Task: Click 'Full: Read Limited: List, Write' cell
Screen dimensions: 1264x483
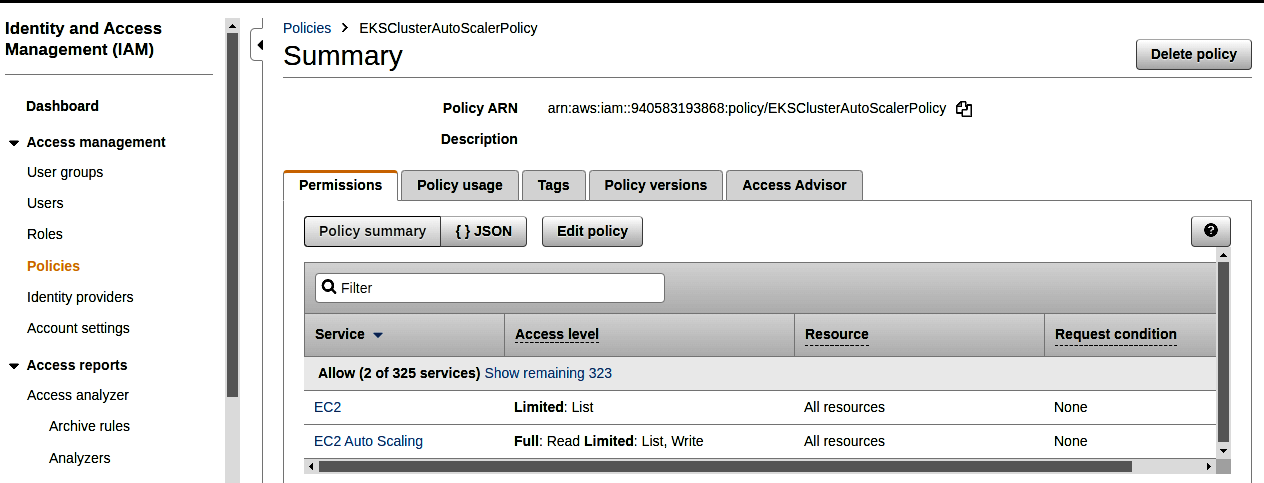Action: coord(608,441)
